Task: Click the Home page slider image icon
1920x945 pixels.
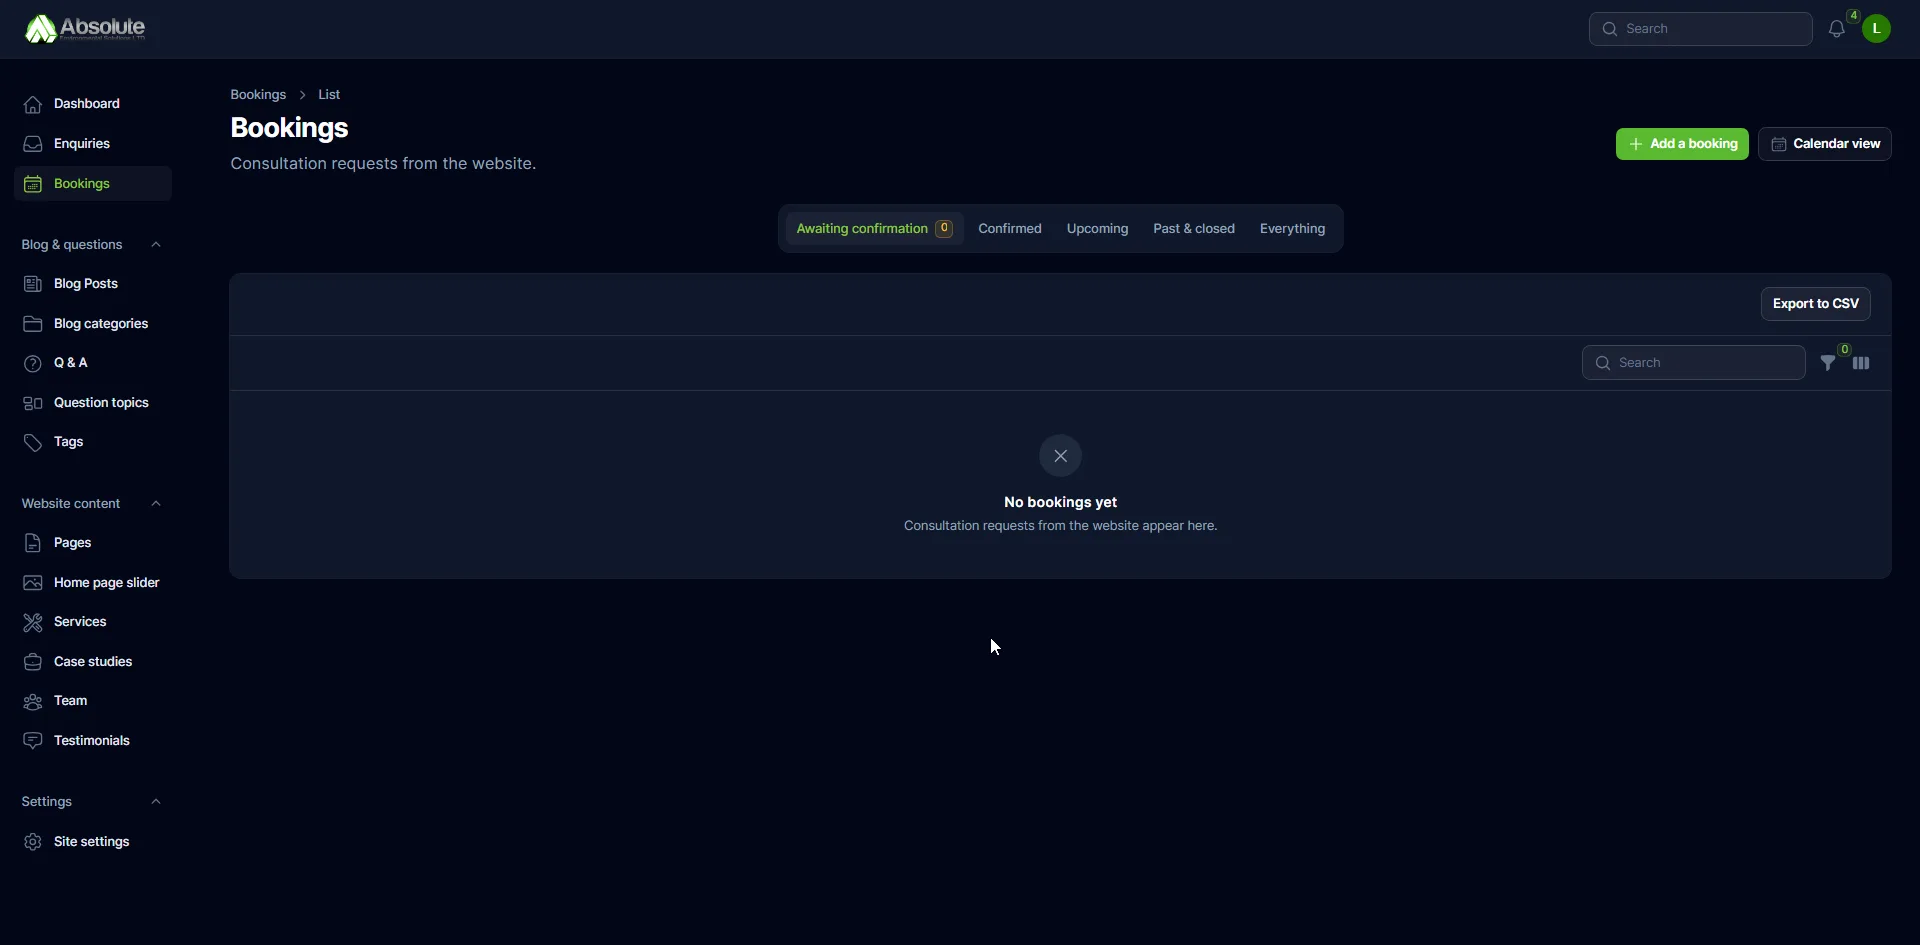Action: click(x=33, y=583)
